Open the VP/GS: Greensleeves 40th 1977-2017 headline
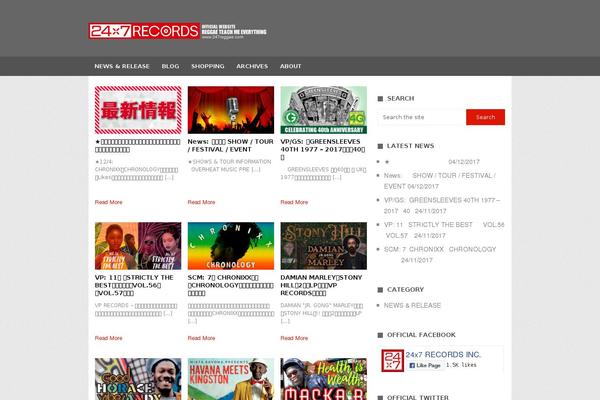Viewport: 600px width, 400px height. point(323,149)
